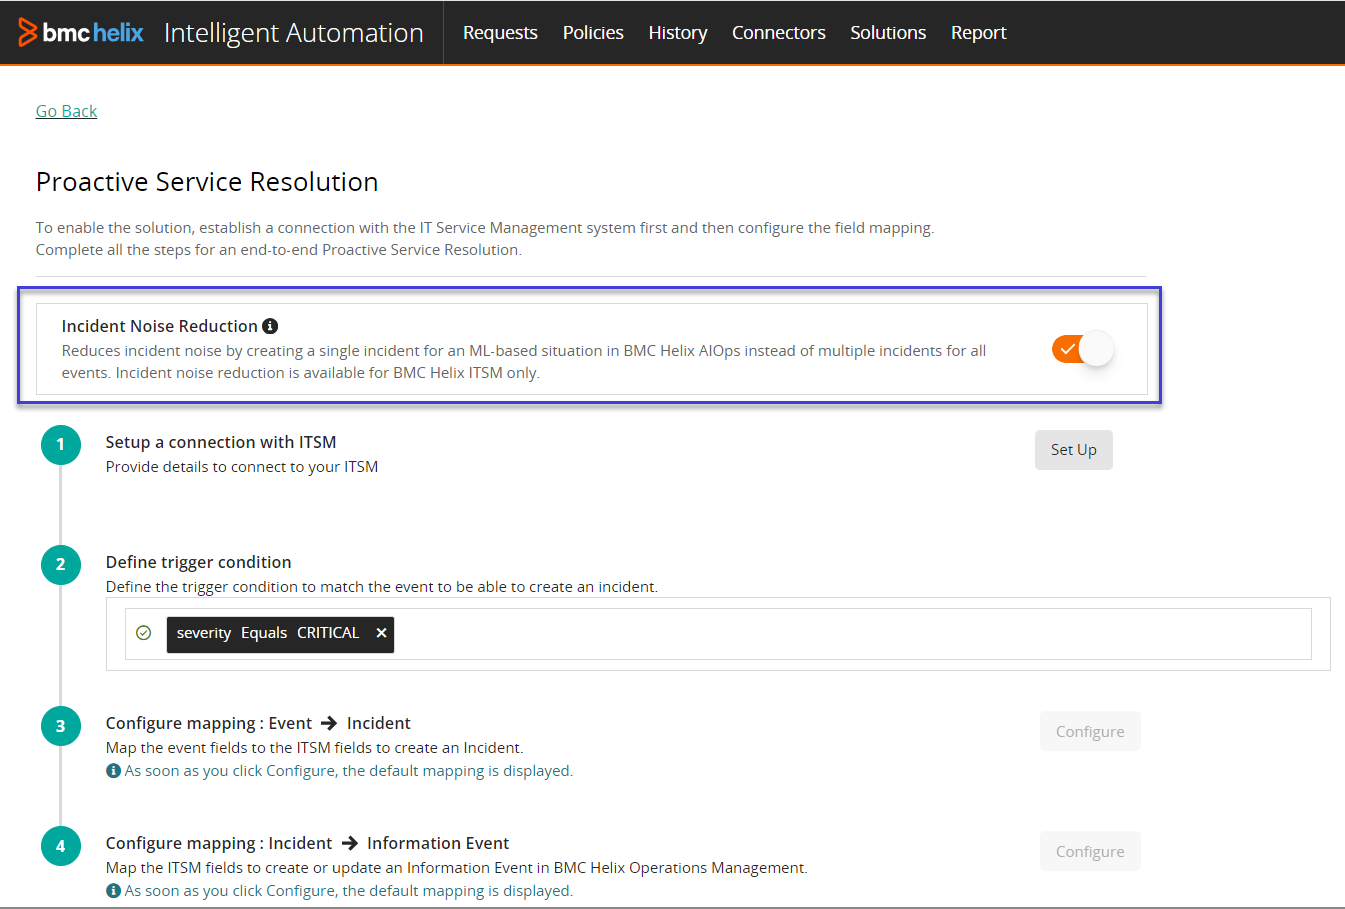This screenshot has width=1345, height=909.
Task: Click 'Map the event fields to the ITSM fields' text
Action: pos(314,748)
